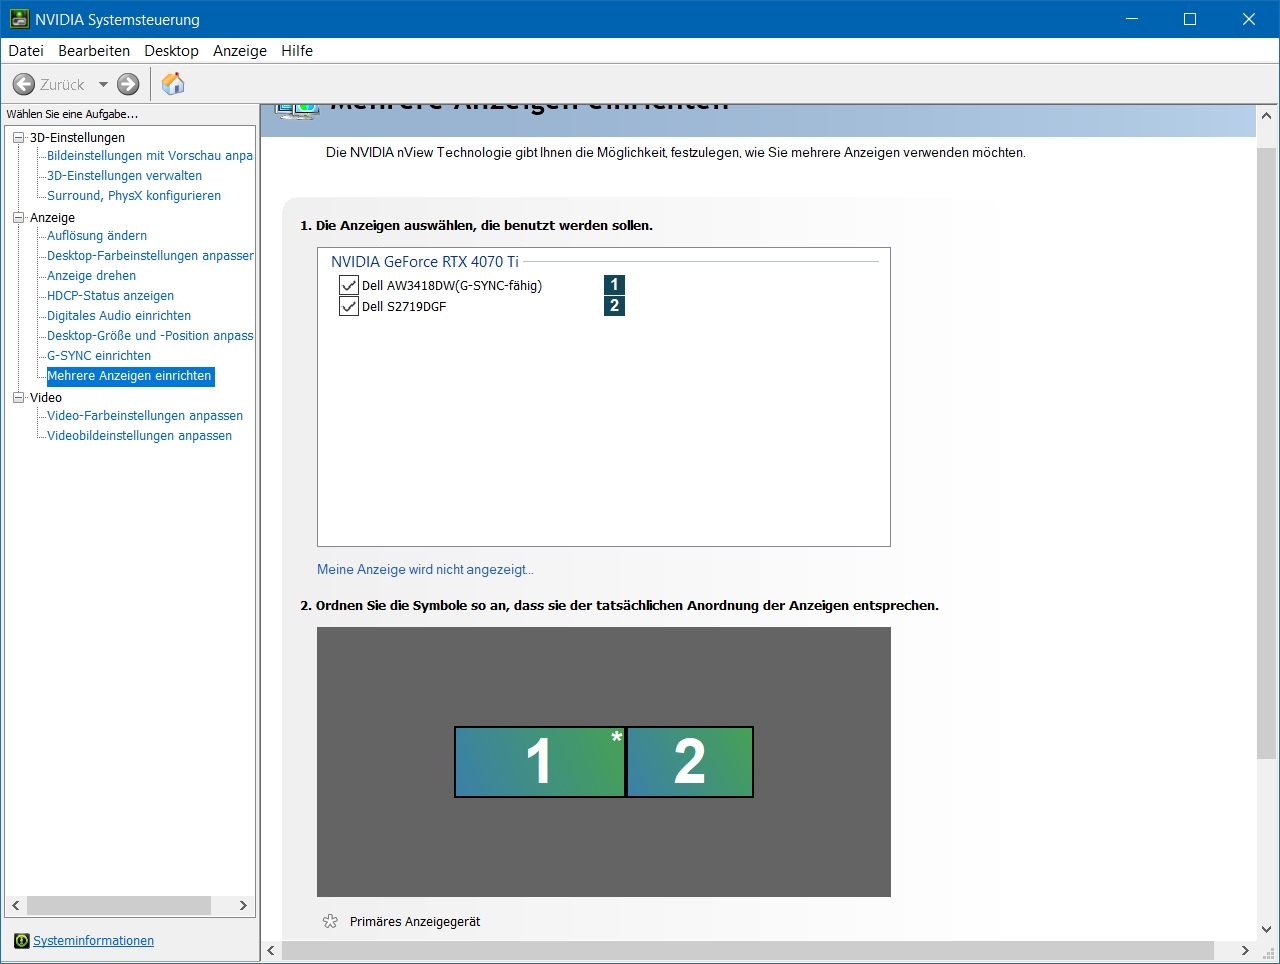Open the home start page icon
Viewport: 1280px width, 964px height.
coord(173,84)
